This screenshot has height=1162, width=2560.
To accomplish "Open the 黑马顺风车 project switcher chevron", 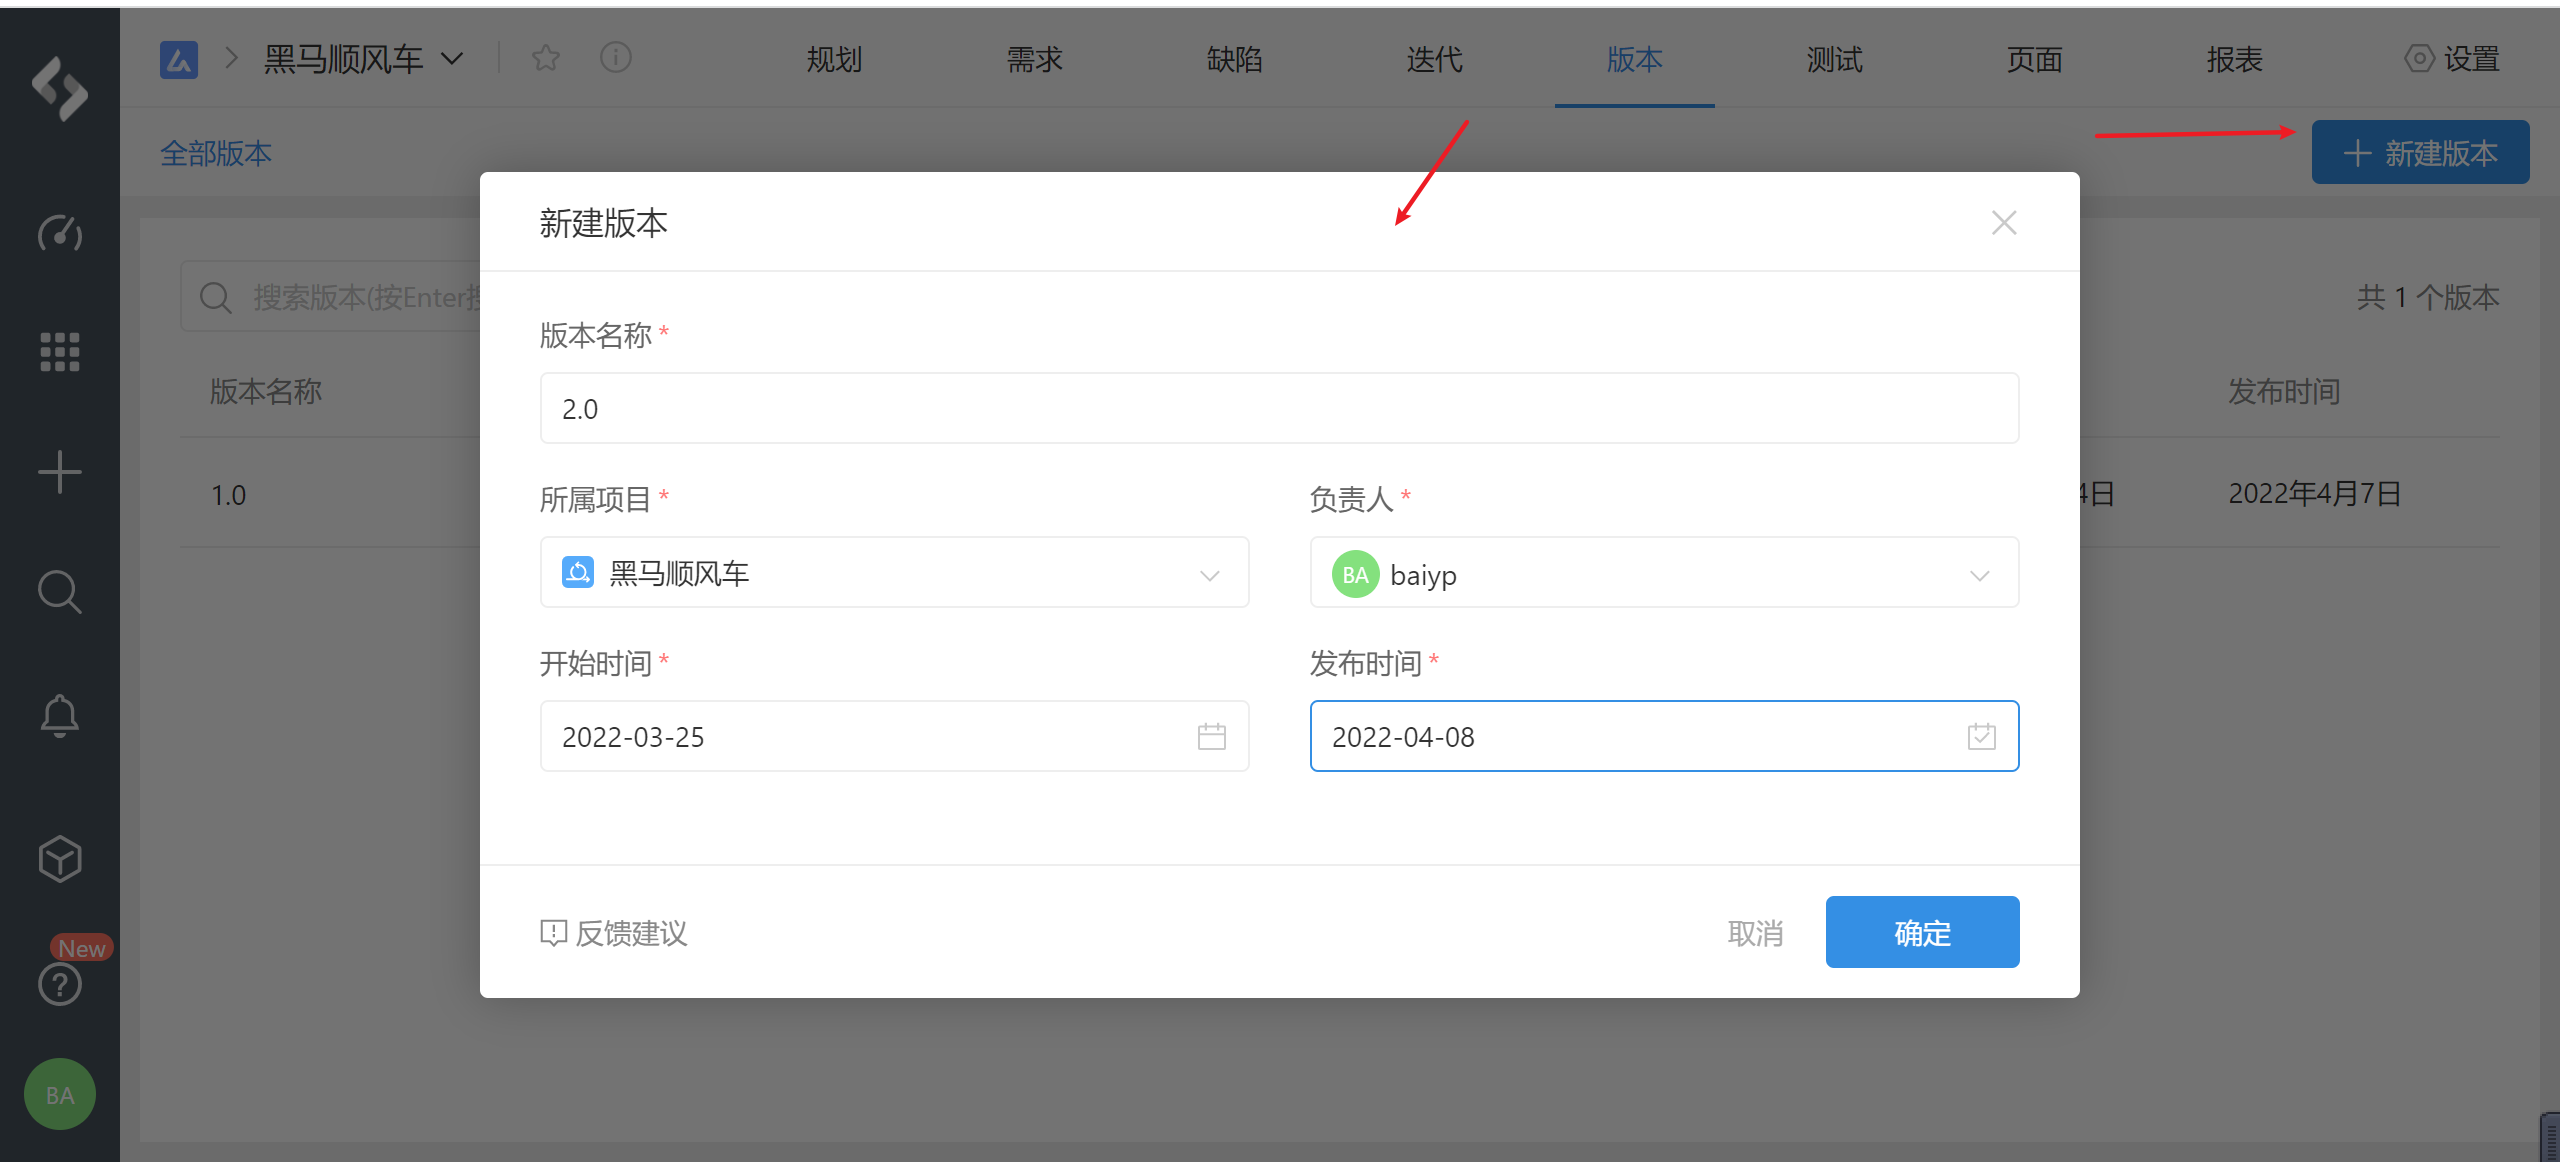I will click(453, 59).
